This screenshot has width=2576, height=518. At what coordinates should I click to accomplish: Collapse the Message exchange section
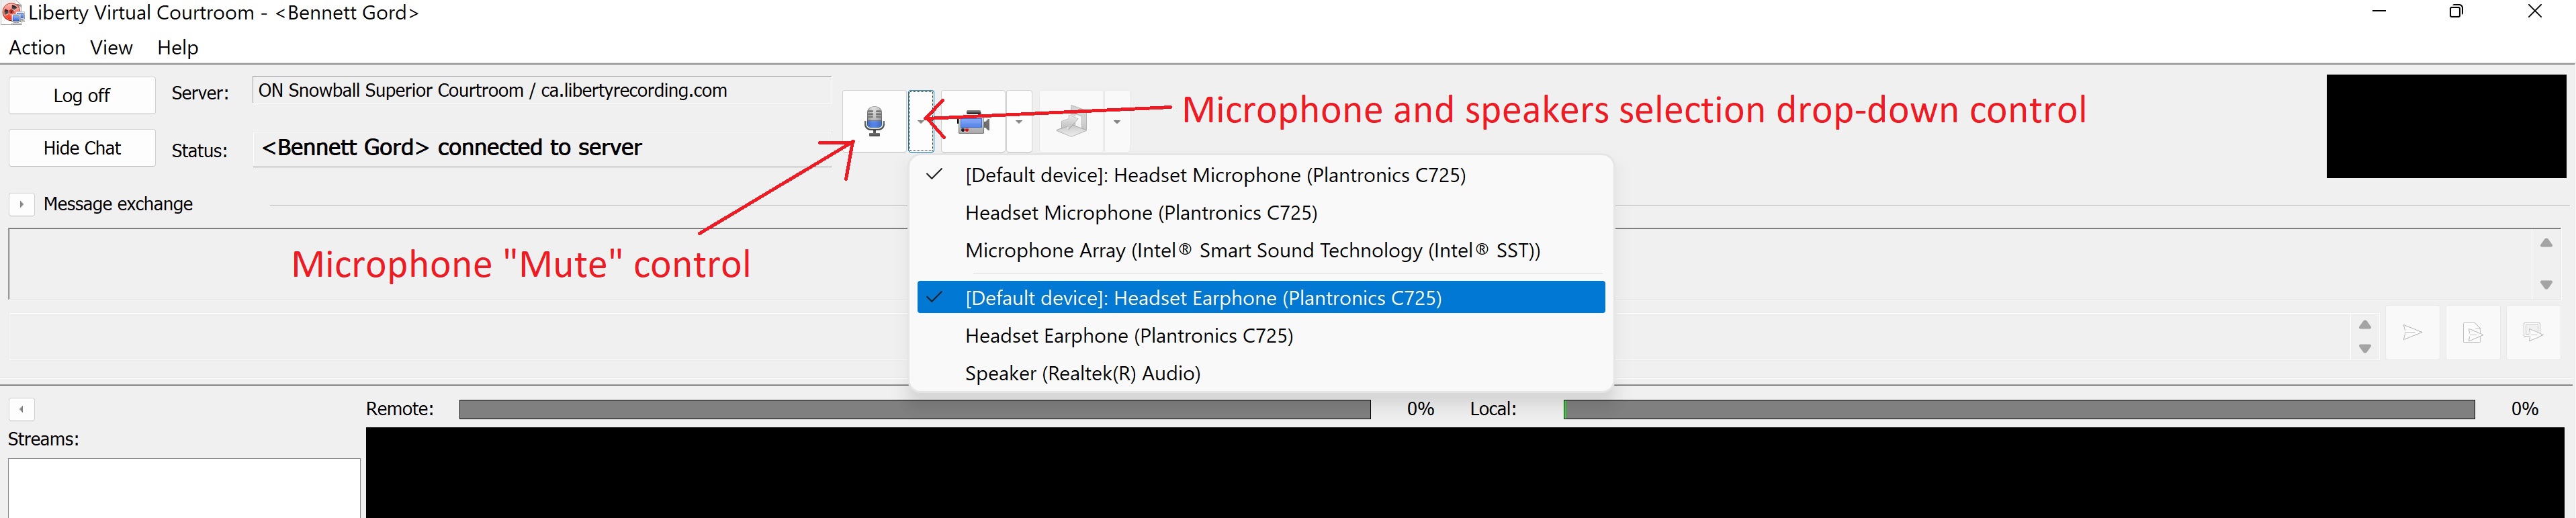click(21, 204)
